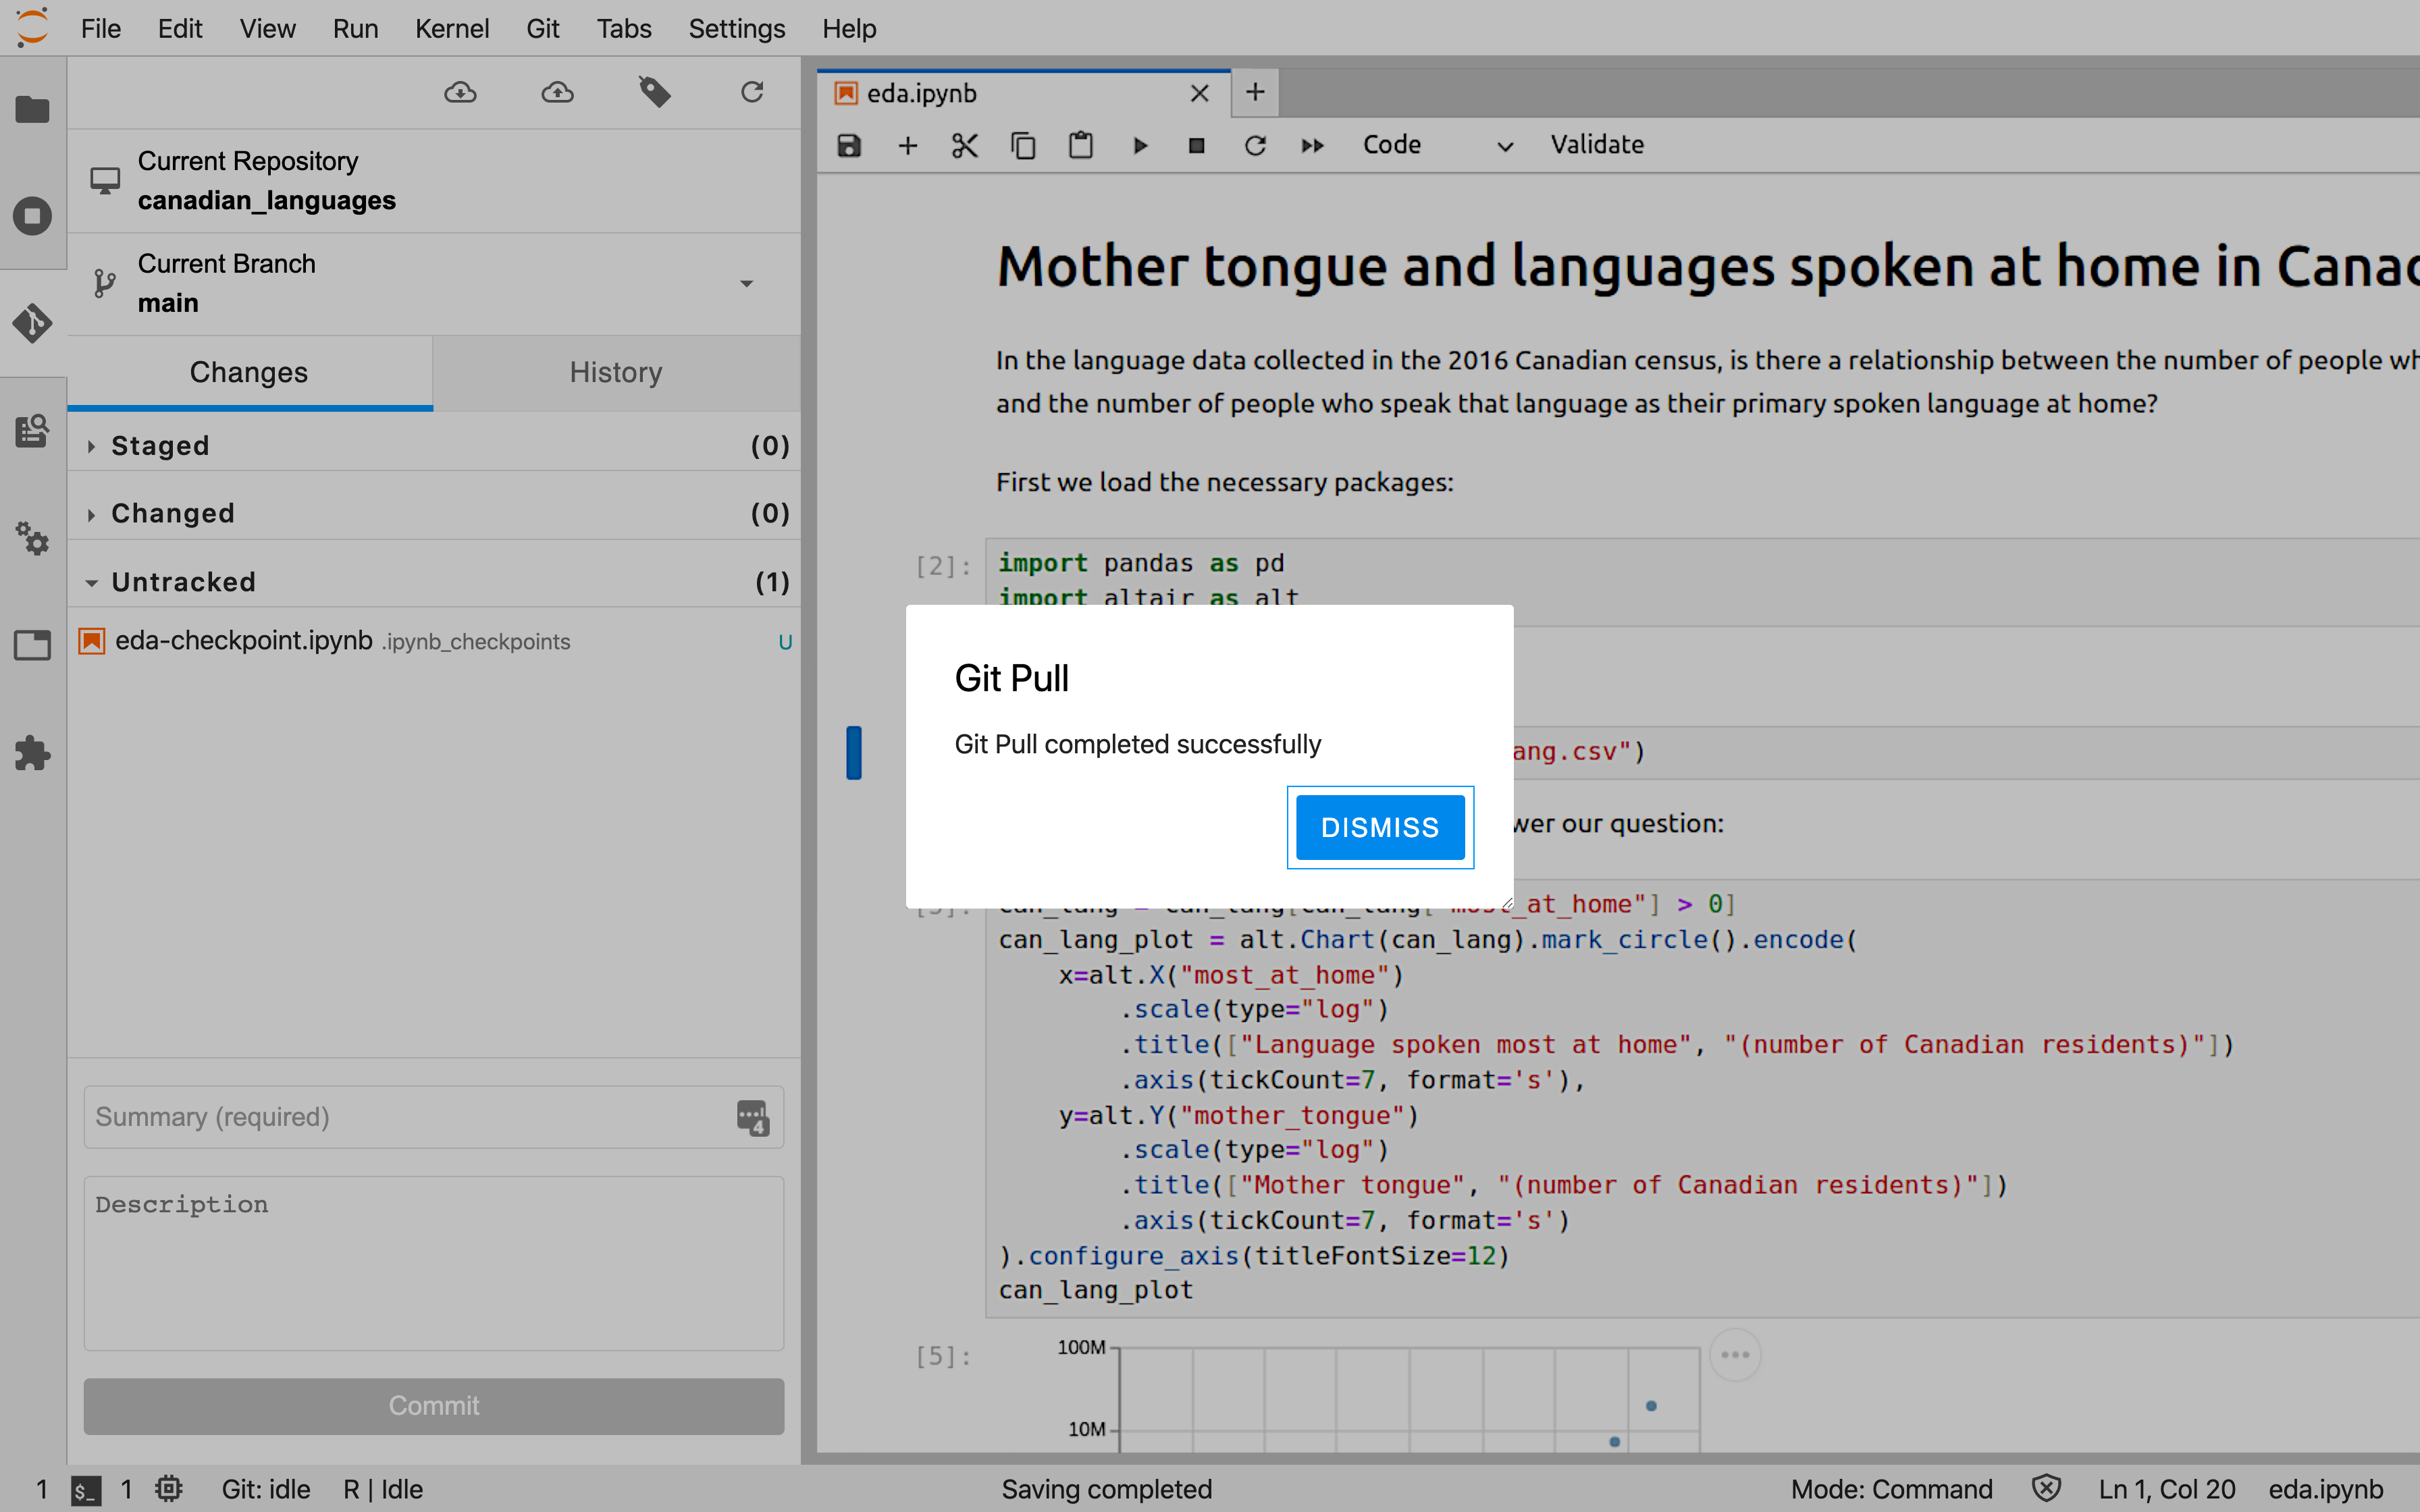This screenshot has height=1512, width=2420.
Task: Run the selected cell play icon
Action: (1140, 146)
